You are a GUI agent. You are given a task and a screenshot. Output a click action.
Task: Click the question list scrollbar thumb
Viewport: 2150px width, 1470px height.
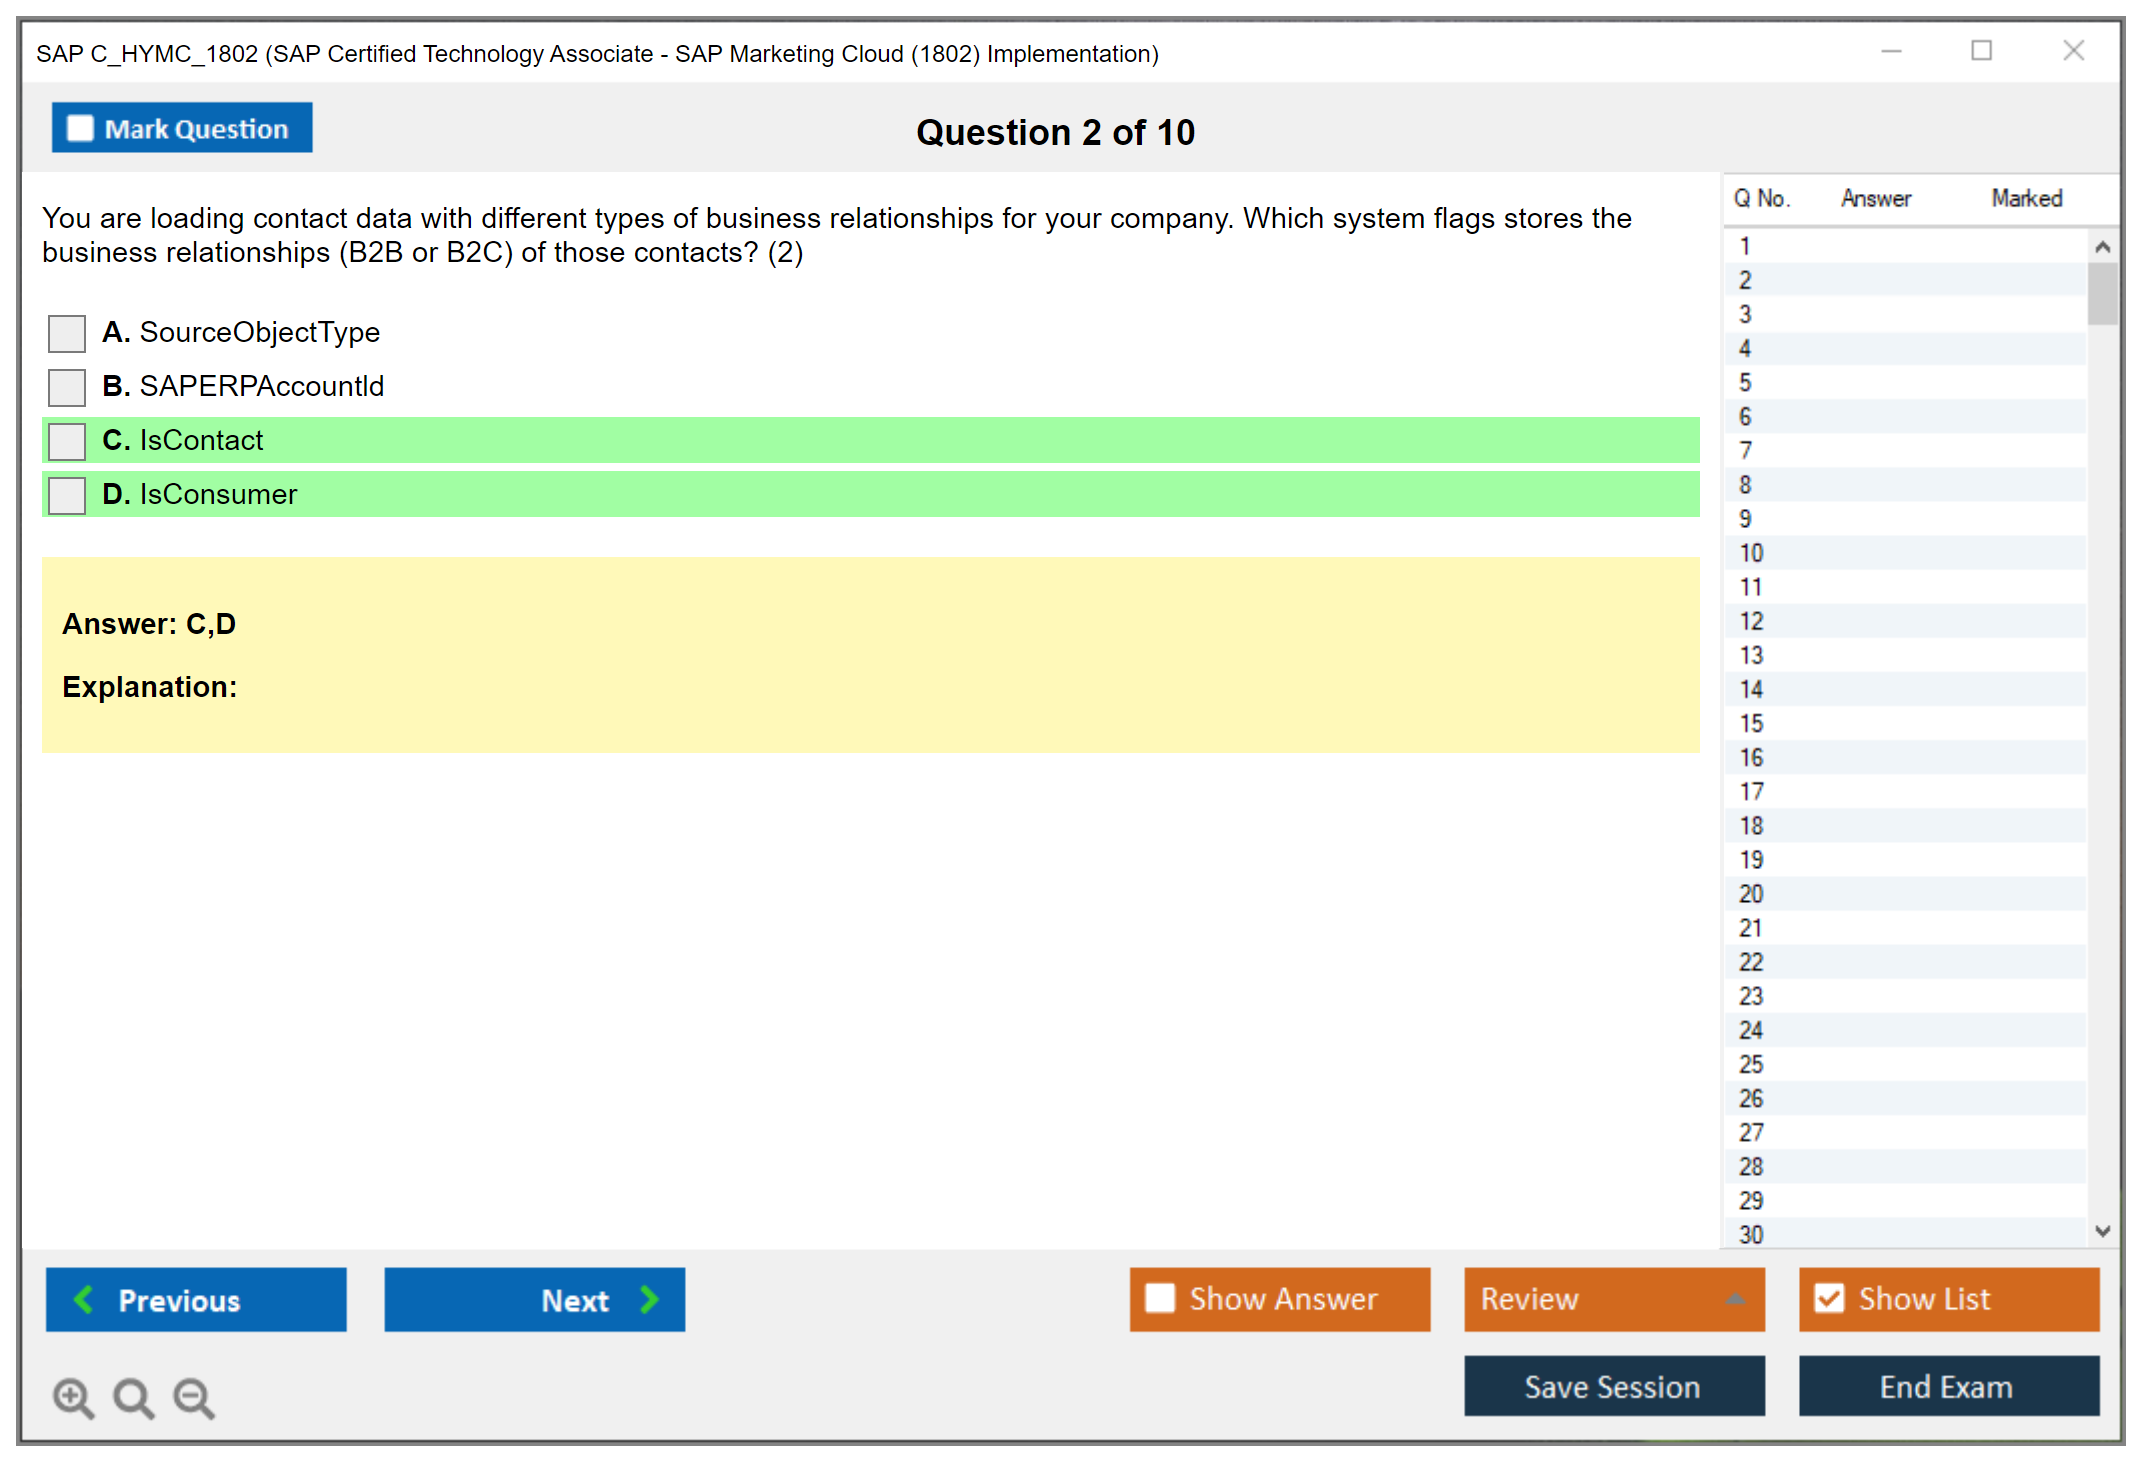point(2102,293)
